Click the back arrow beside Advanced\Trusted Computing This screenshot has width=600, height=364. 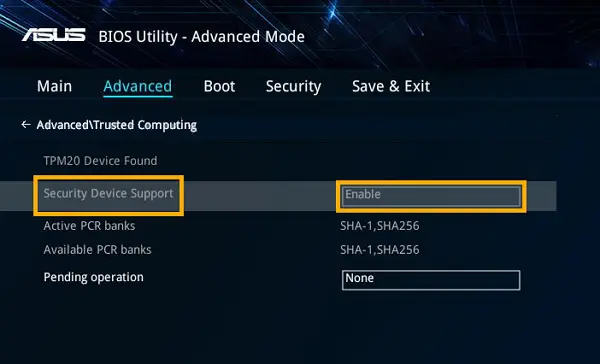[x=26, y=124]
